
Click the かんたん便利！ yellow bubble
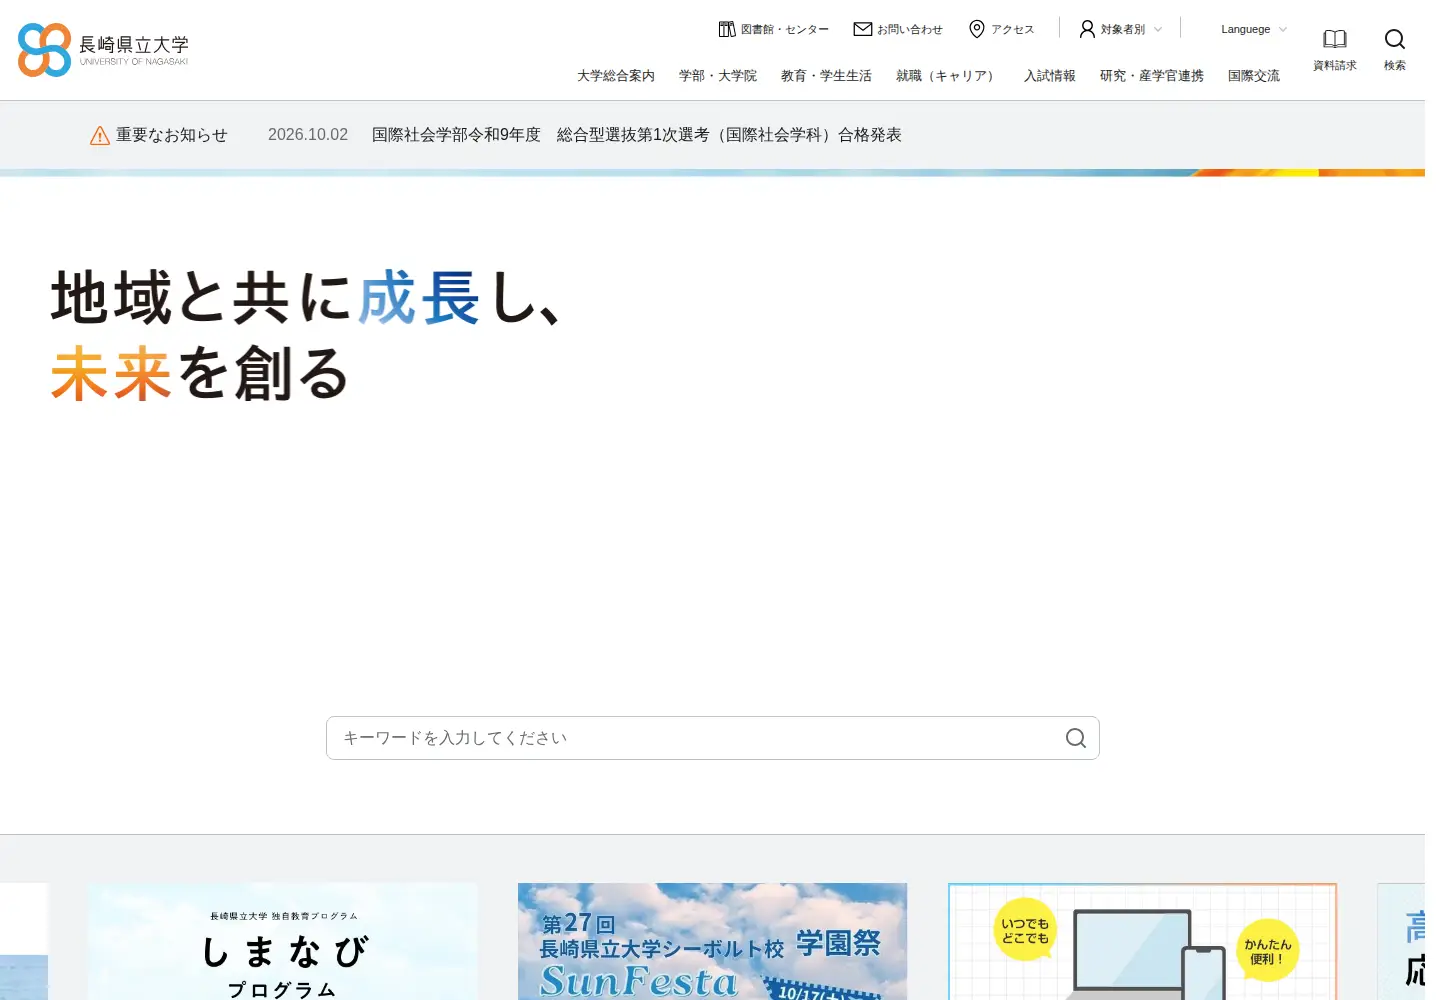pos(1267,951)
